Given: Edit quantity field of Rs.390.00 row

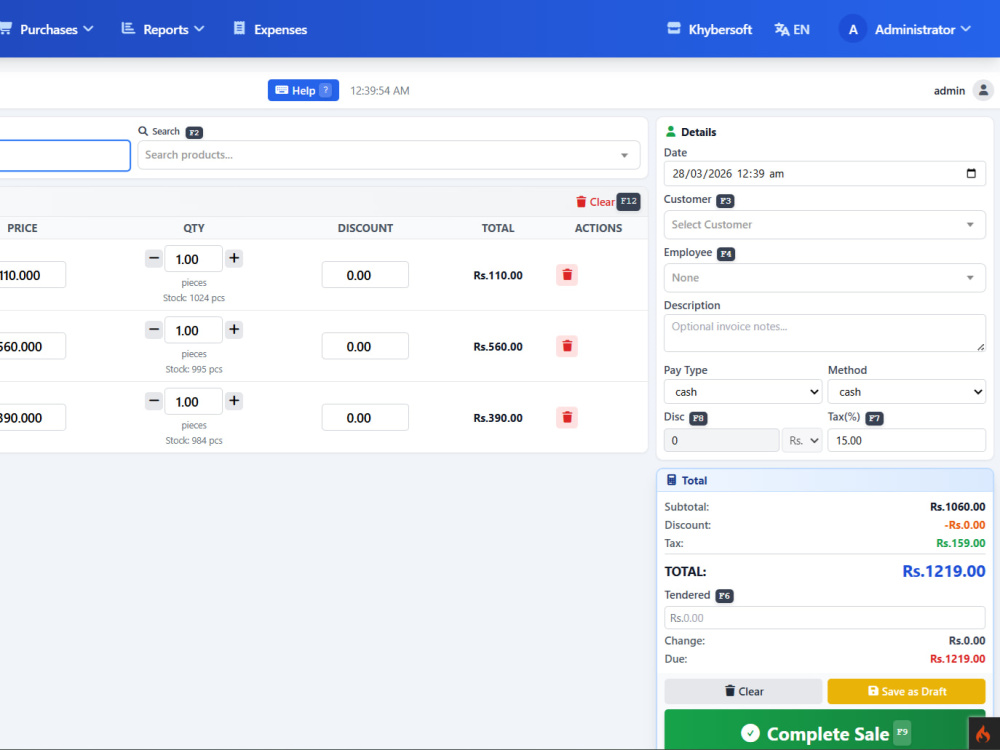Looking at the screenshot, I should tap(194, 402).
